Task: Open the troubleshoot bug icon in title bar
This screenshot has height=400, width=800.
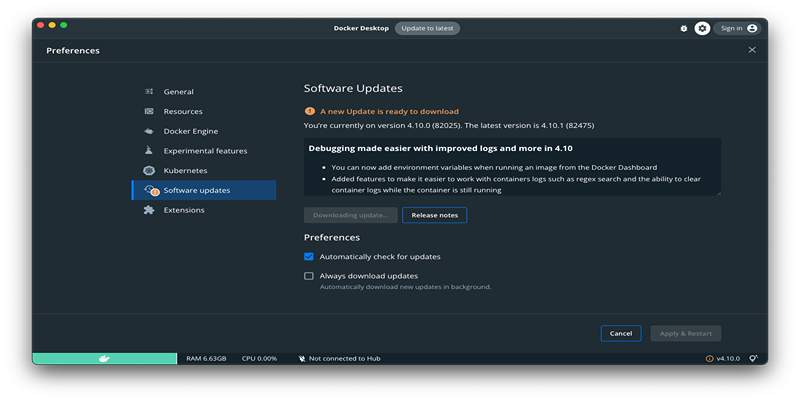Action: pos(684,28)
